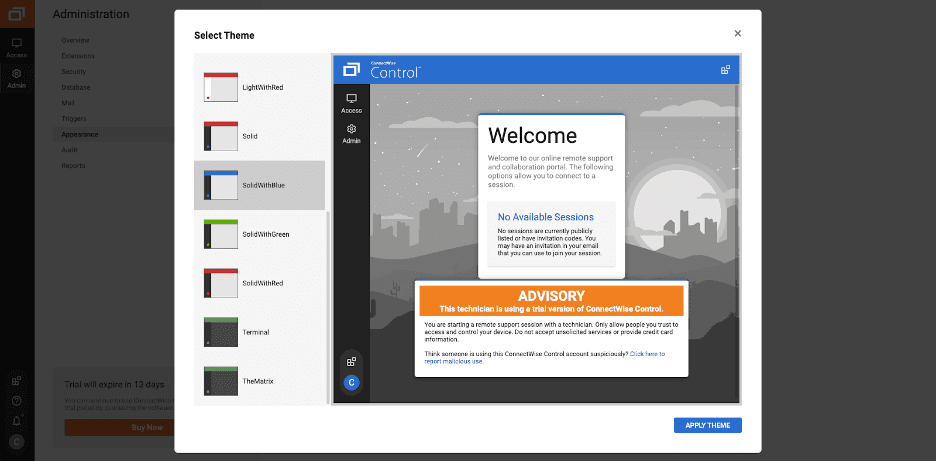Click the Apply Theme button
936x462 pixels.
coord(707,425)
